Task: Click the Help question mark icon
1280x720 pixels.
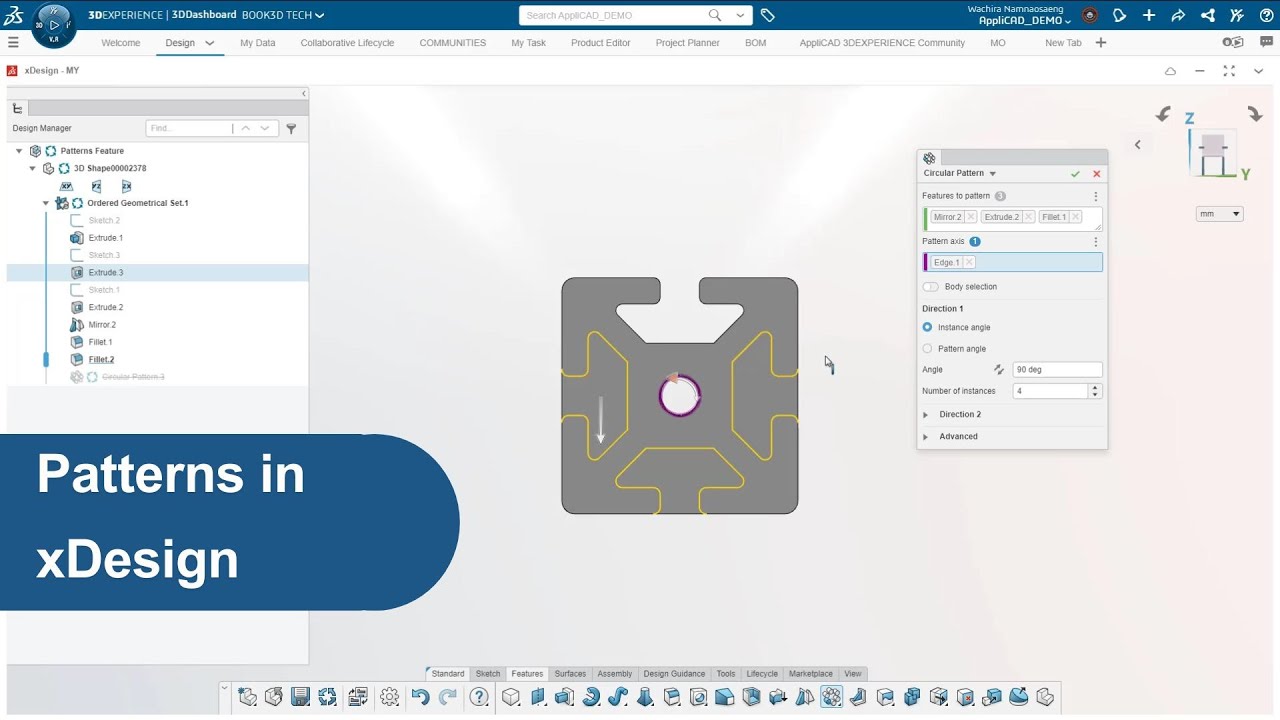Action: (x=479, y=697)
